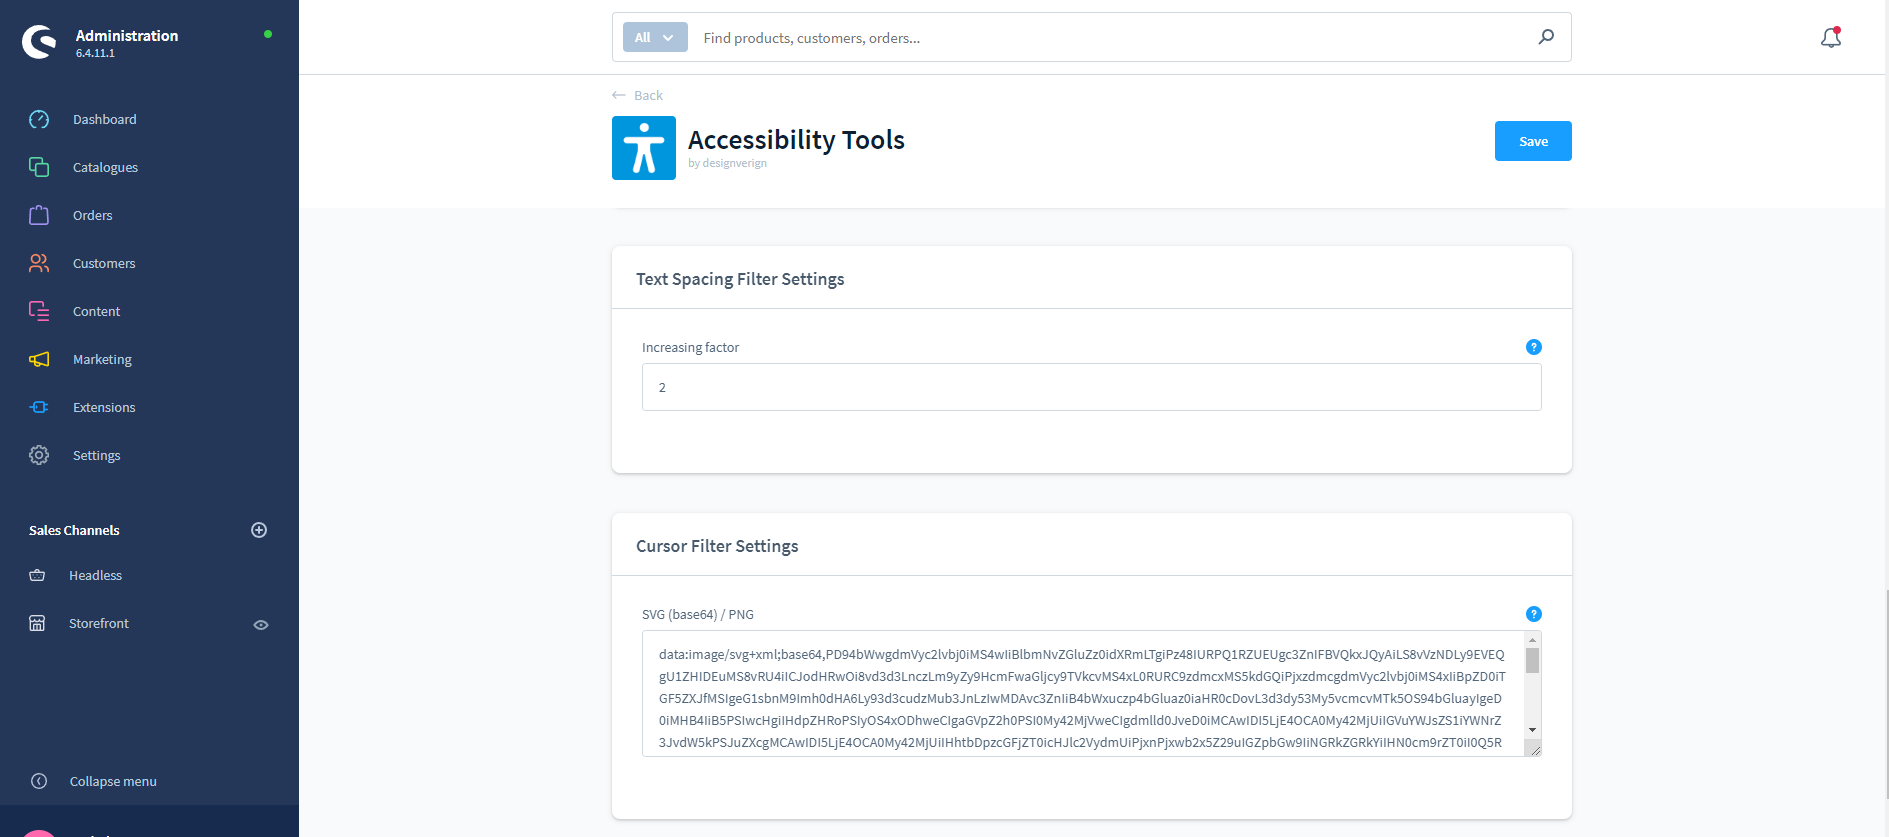Select the Dashboard menu item
Viewport: 1889px width, 837px height.
pyautogui.click(x=105, y=119)
